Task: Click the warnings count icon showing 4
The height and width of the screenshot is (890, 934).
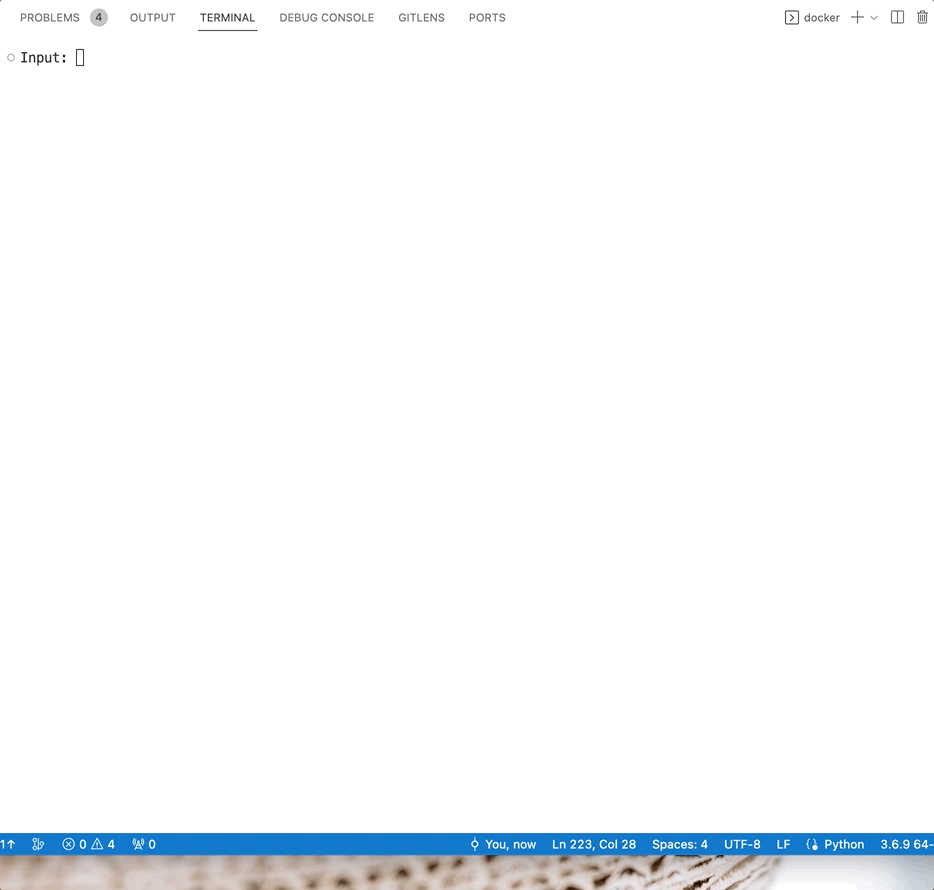Action: pyautogui.click(x=103, y=844)
